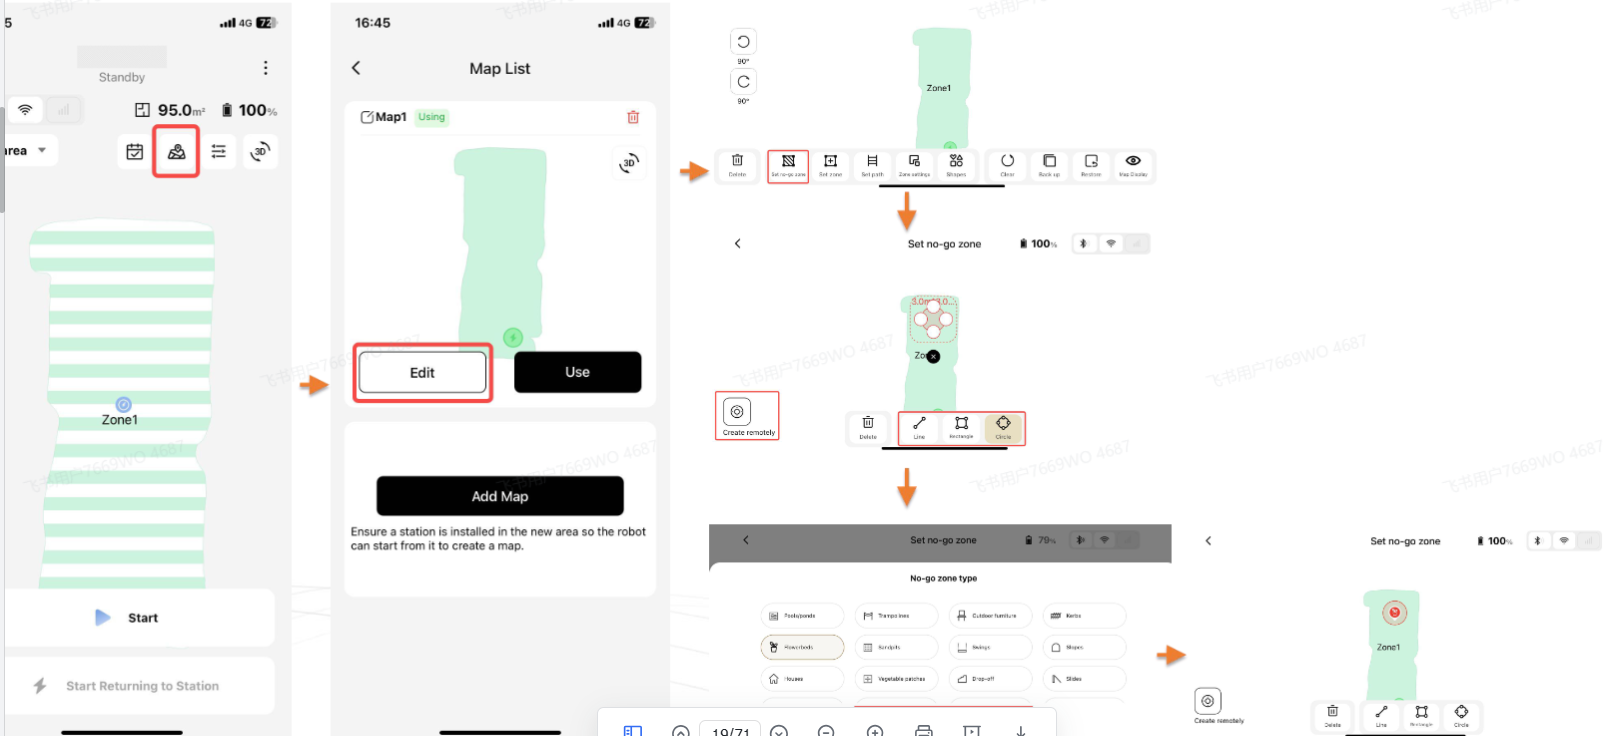Tap the Zone1 label on Standby map
Image resolution: width=1624 pixels, height=736 pixels.
[x=120, y=420]
